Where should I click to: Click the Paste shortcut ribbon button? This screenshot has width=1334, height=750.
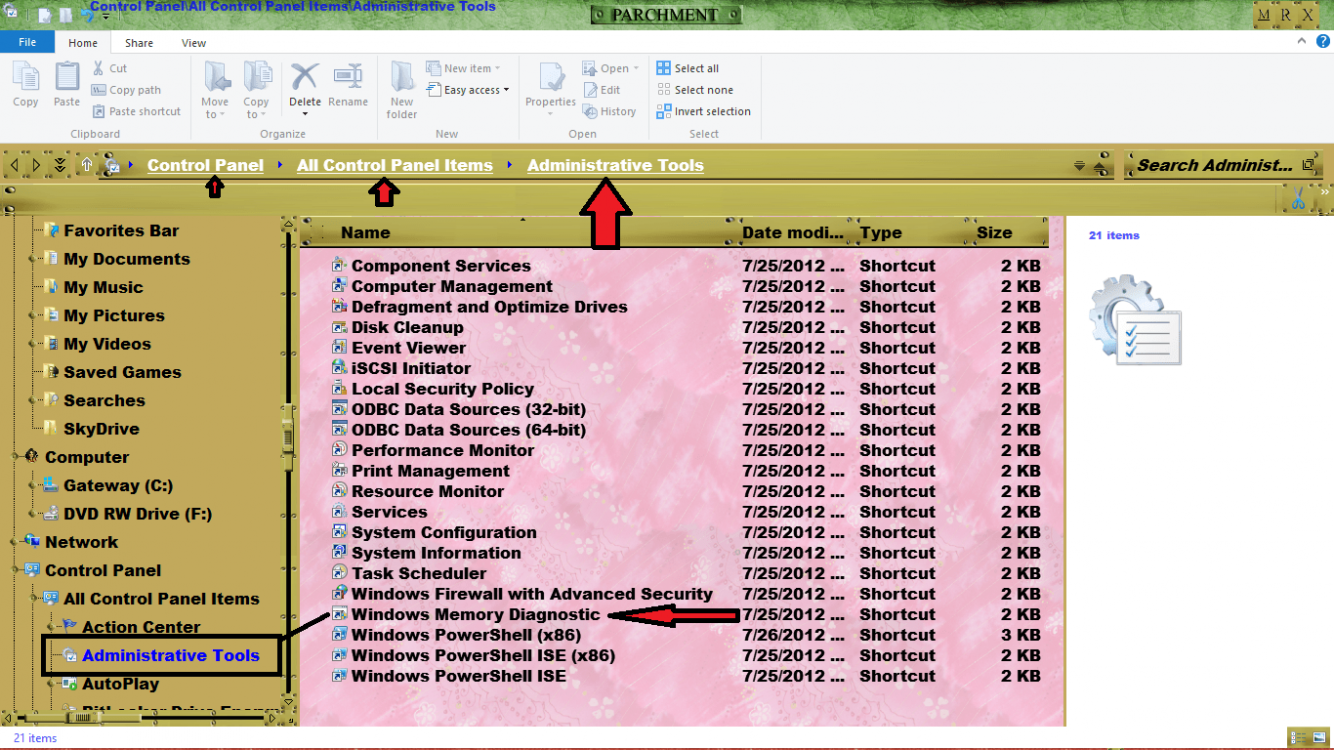(x=136, y=112)
